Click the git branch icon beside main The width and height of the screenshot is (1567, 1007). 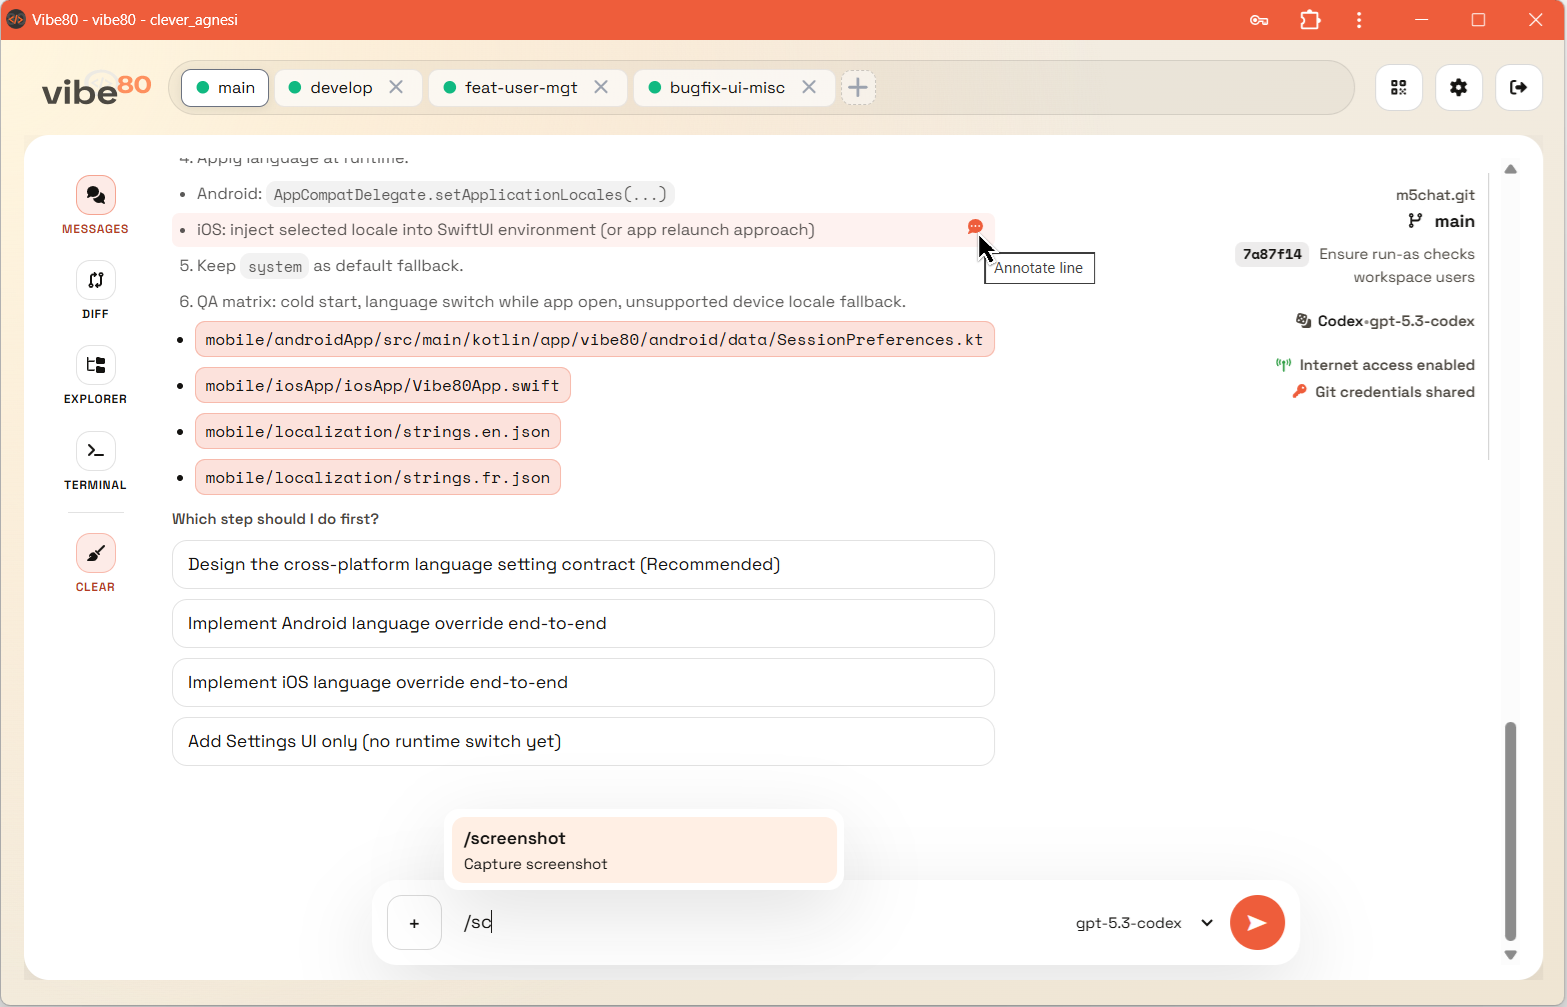pyautogui.click(x=1415, y=221)
